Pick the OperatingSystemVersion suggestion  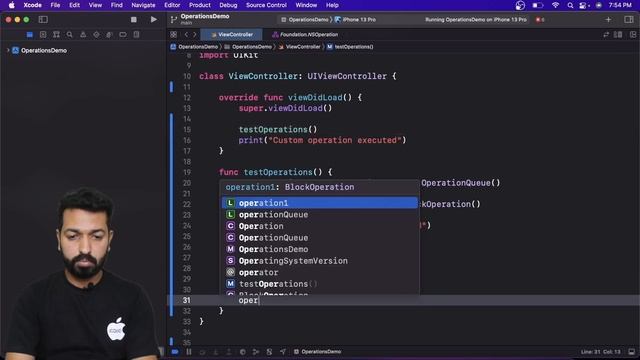pyautogui.click(x=320, y=261)
